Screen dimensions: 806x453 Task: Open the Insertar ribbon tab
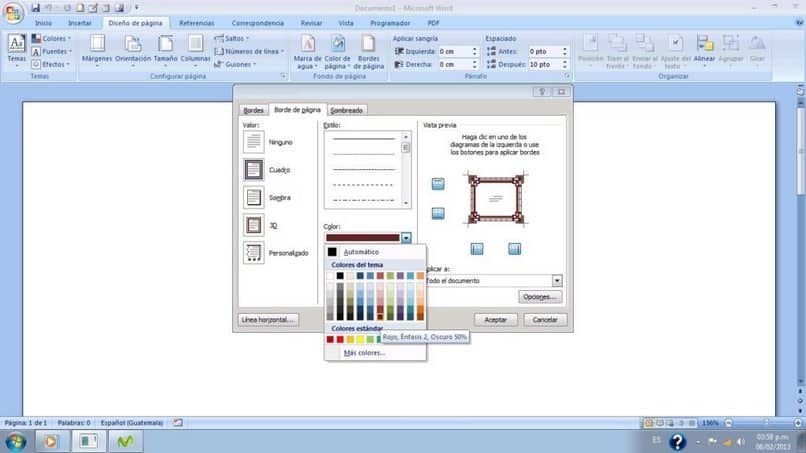click(80, 23)
